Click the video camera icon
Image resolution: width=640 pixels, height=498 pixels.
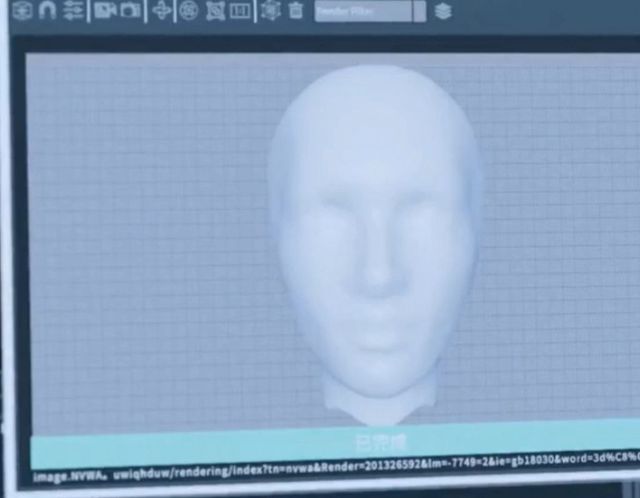105,10
